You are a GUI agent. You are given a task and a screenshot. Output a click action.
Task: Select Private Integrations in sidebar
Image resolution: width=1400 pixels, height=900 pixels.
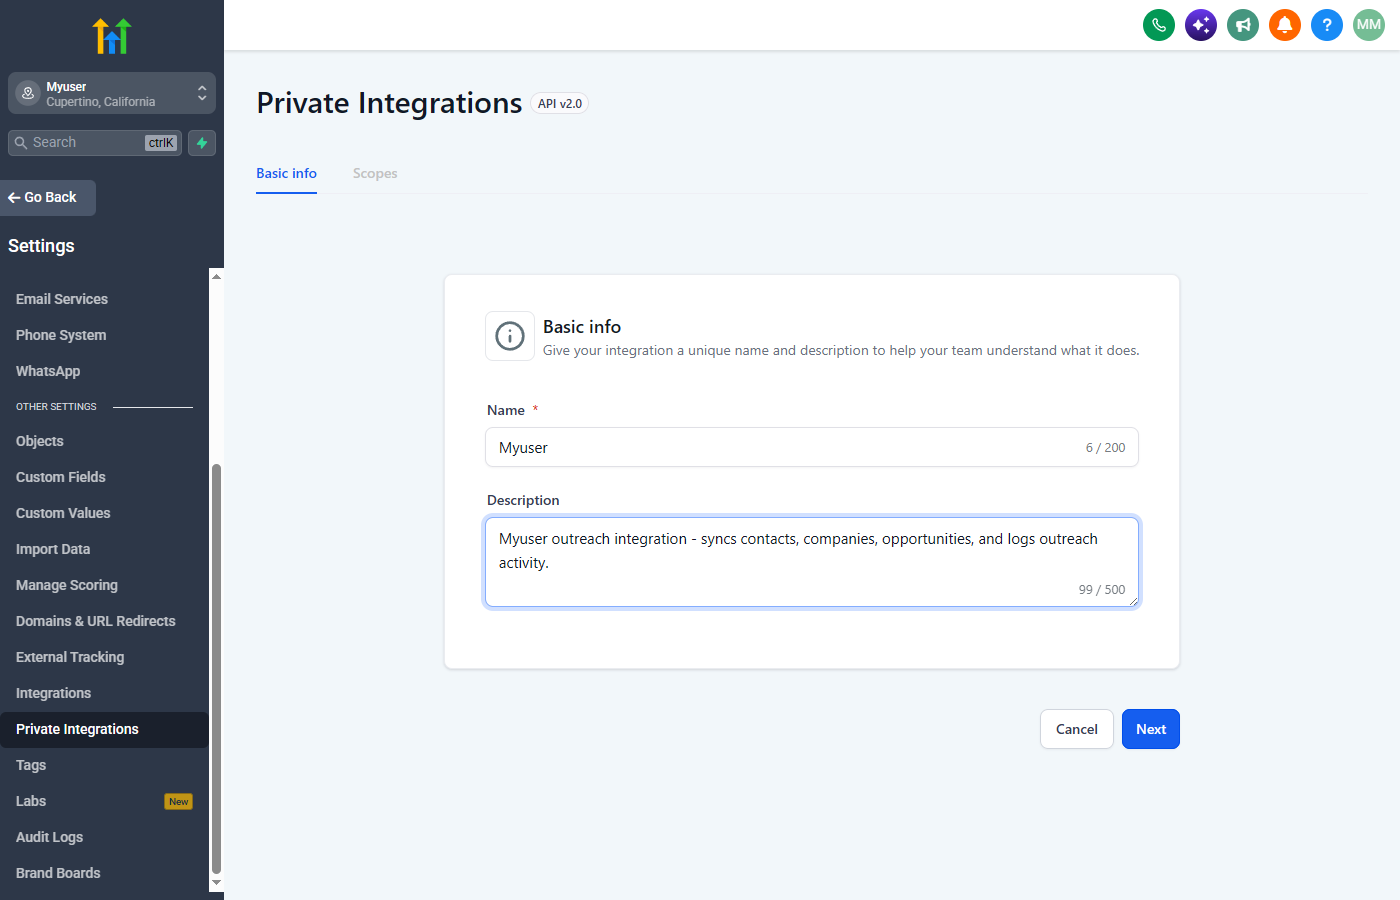pos(104,729)
